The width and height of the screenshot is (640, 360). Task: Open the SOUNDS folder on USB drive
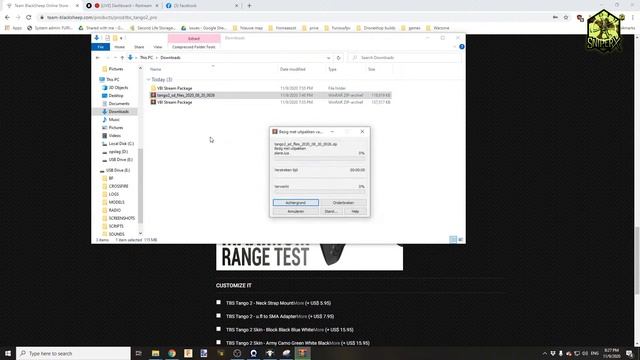(116, 234)
